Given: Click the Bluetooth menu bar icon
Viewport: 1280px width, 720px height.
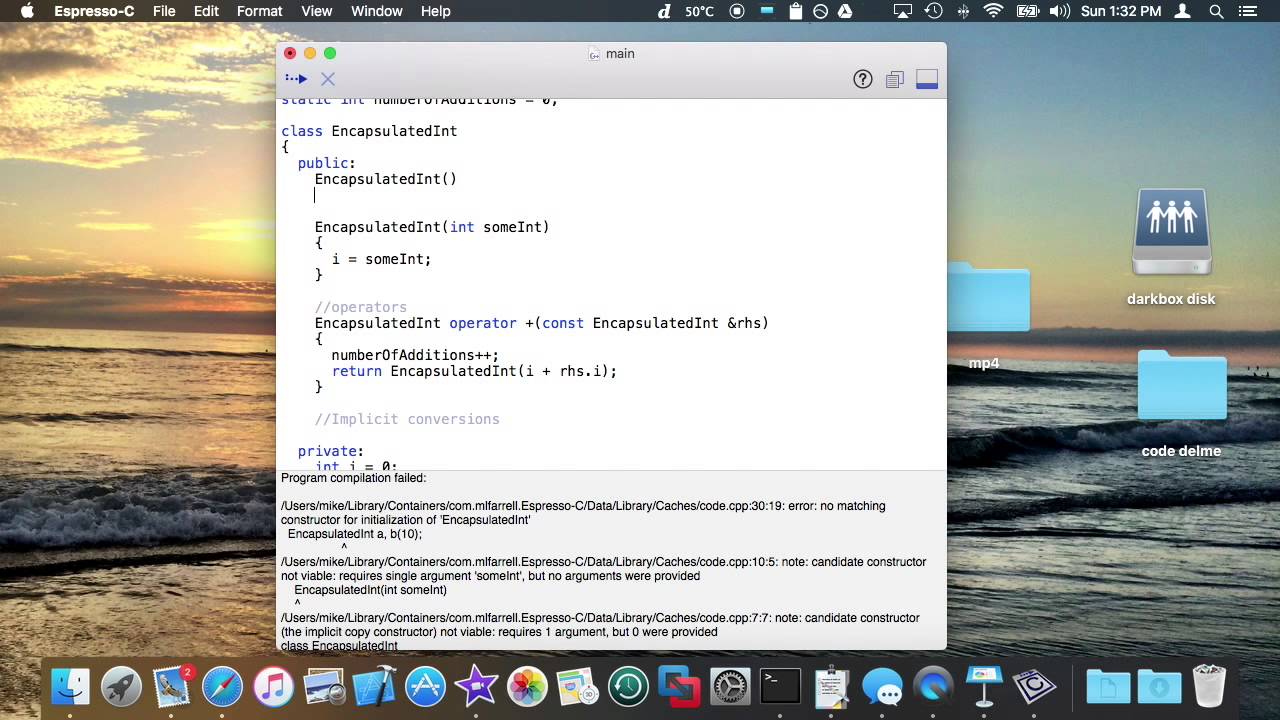Looking at the screenshot, I should (x=963, y=11).
